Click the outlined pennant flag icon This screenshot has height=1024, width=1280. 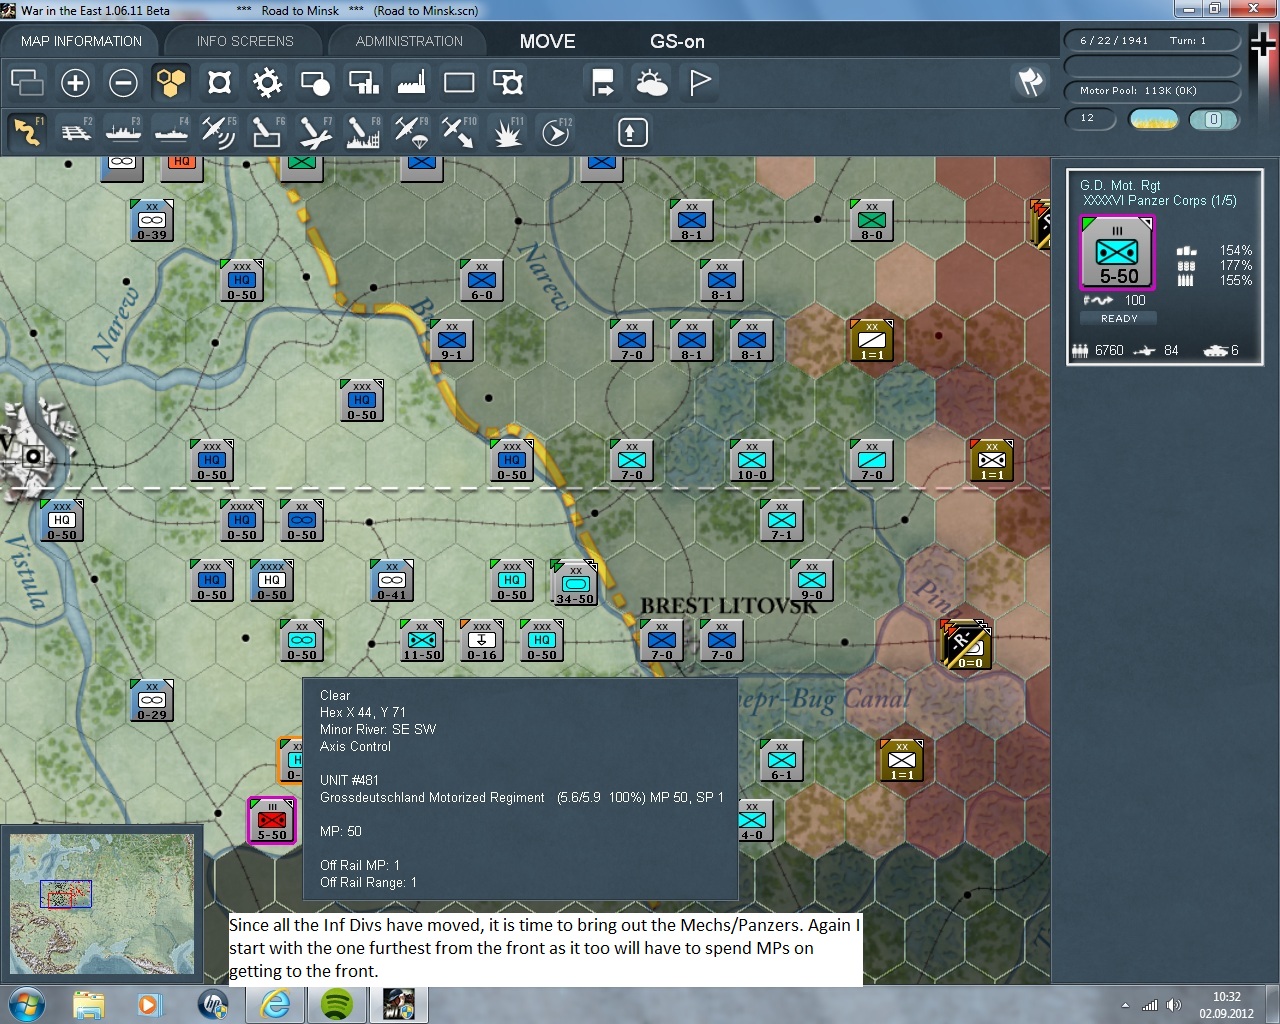point(700,82)
